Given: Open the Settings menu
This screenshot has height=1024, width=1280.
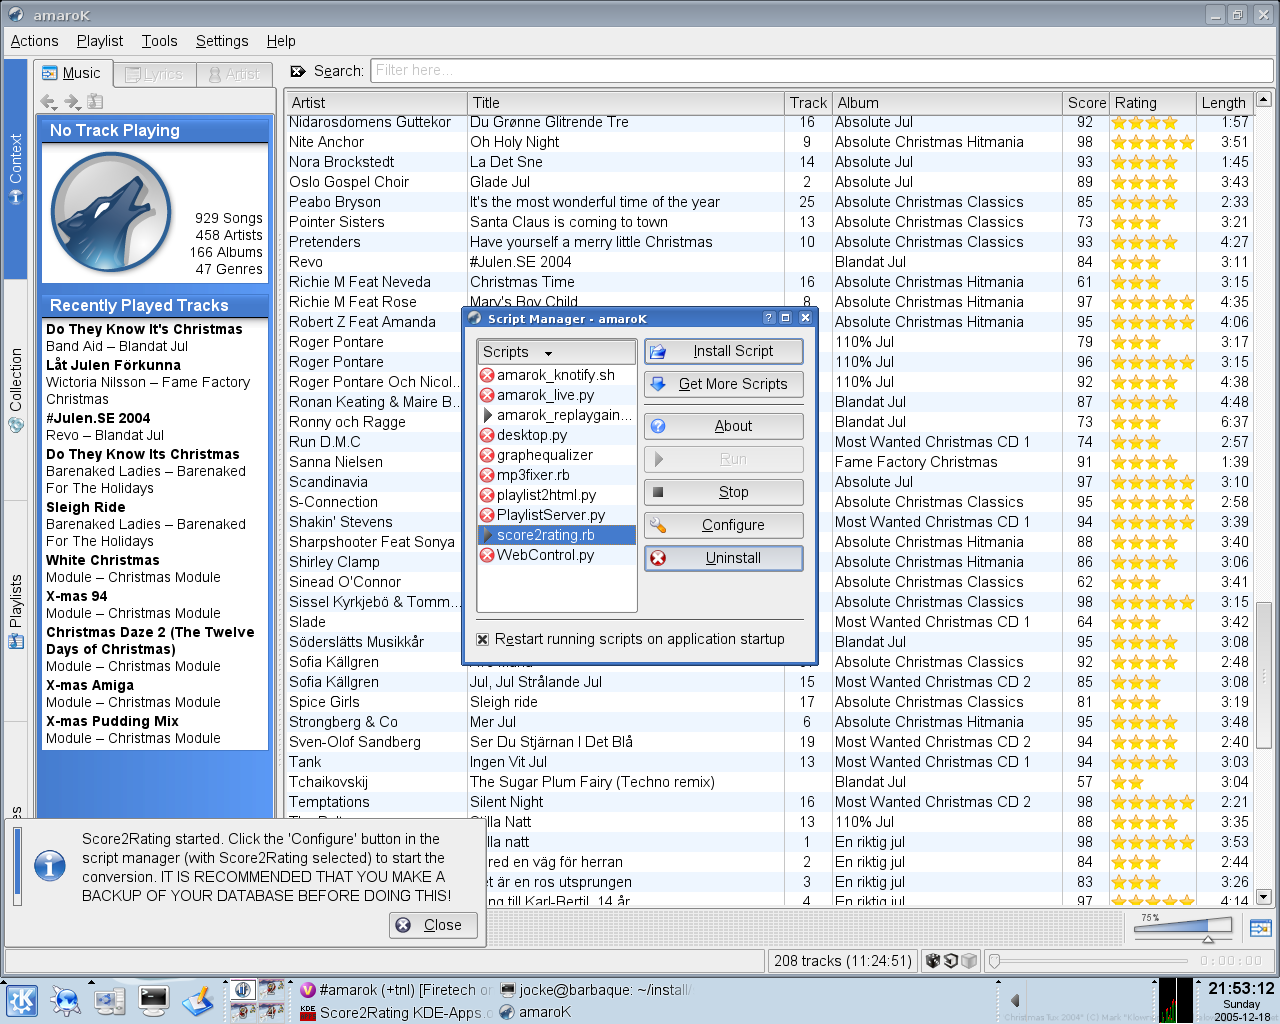Looking at the screenshot, I should click(222, 41).
